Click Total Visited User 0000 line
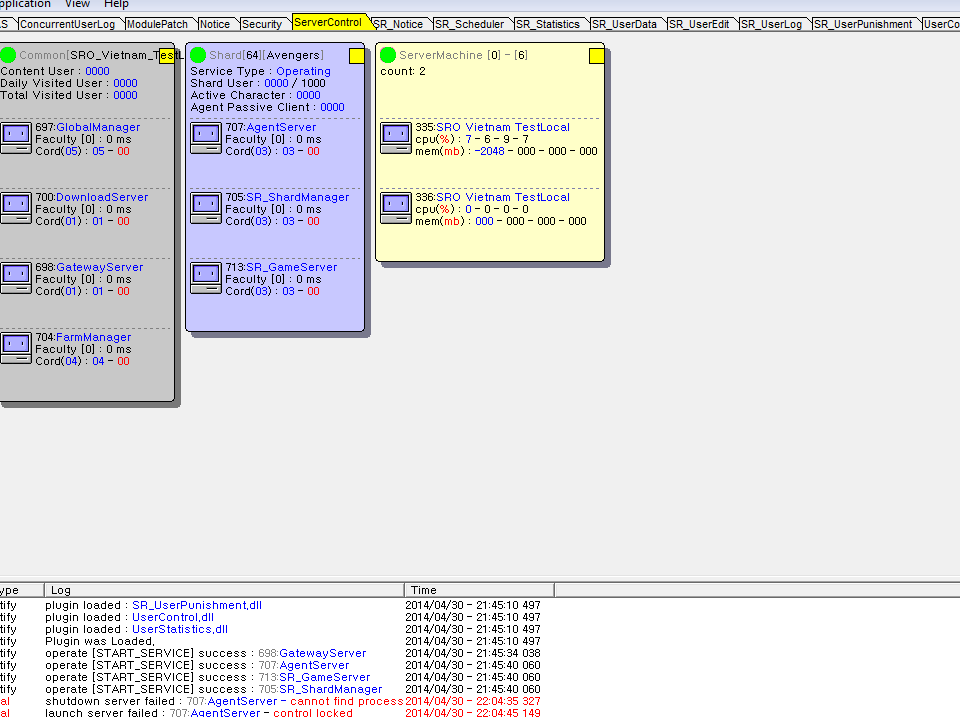The height and width of the screenshot is (717, 960). [69, 95]
